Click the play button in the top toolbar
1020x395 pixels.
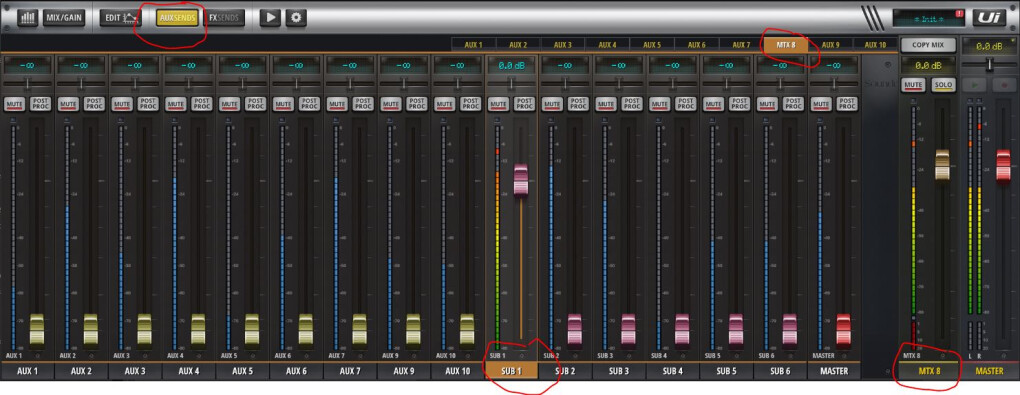coord(270,18)
